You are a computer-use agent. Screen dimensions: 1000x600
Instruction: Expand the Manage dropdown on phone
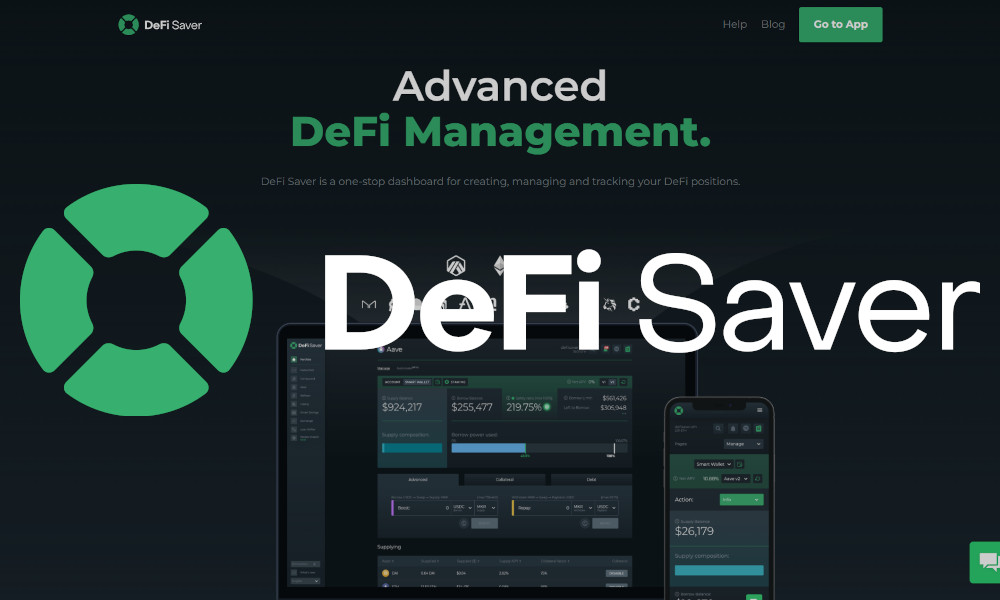[743, 443]
